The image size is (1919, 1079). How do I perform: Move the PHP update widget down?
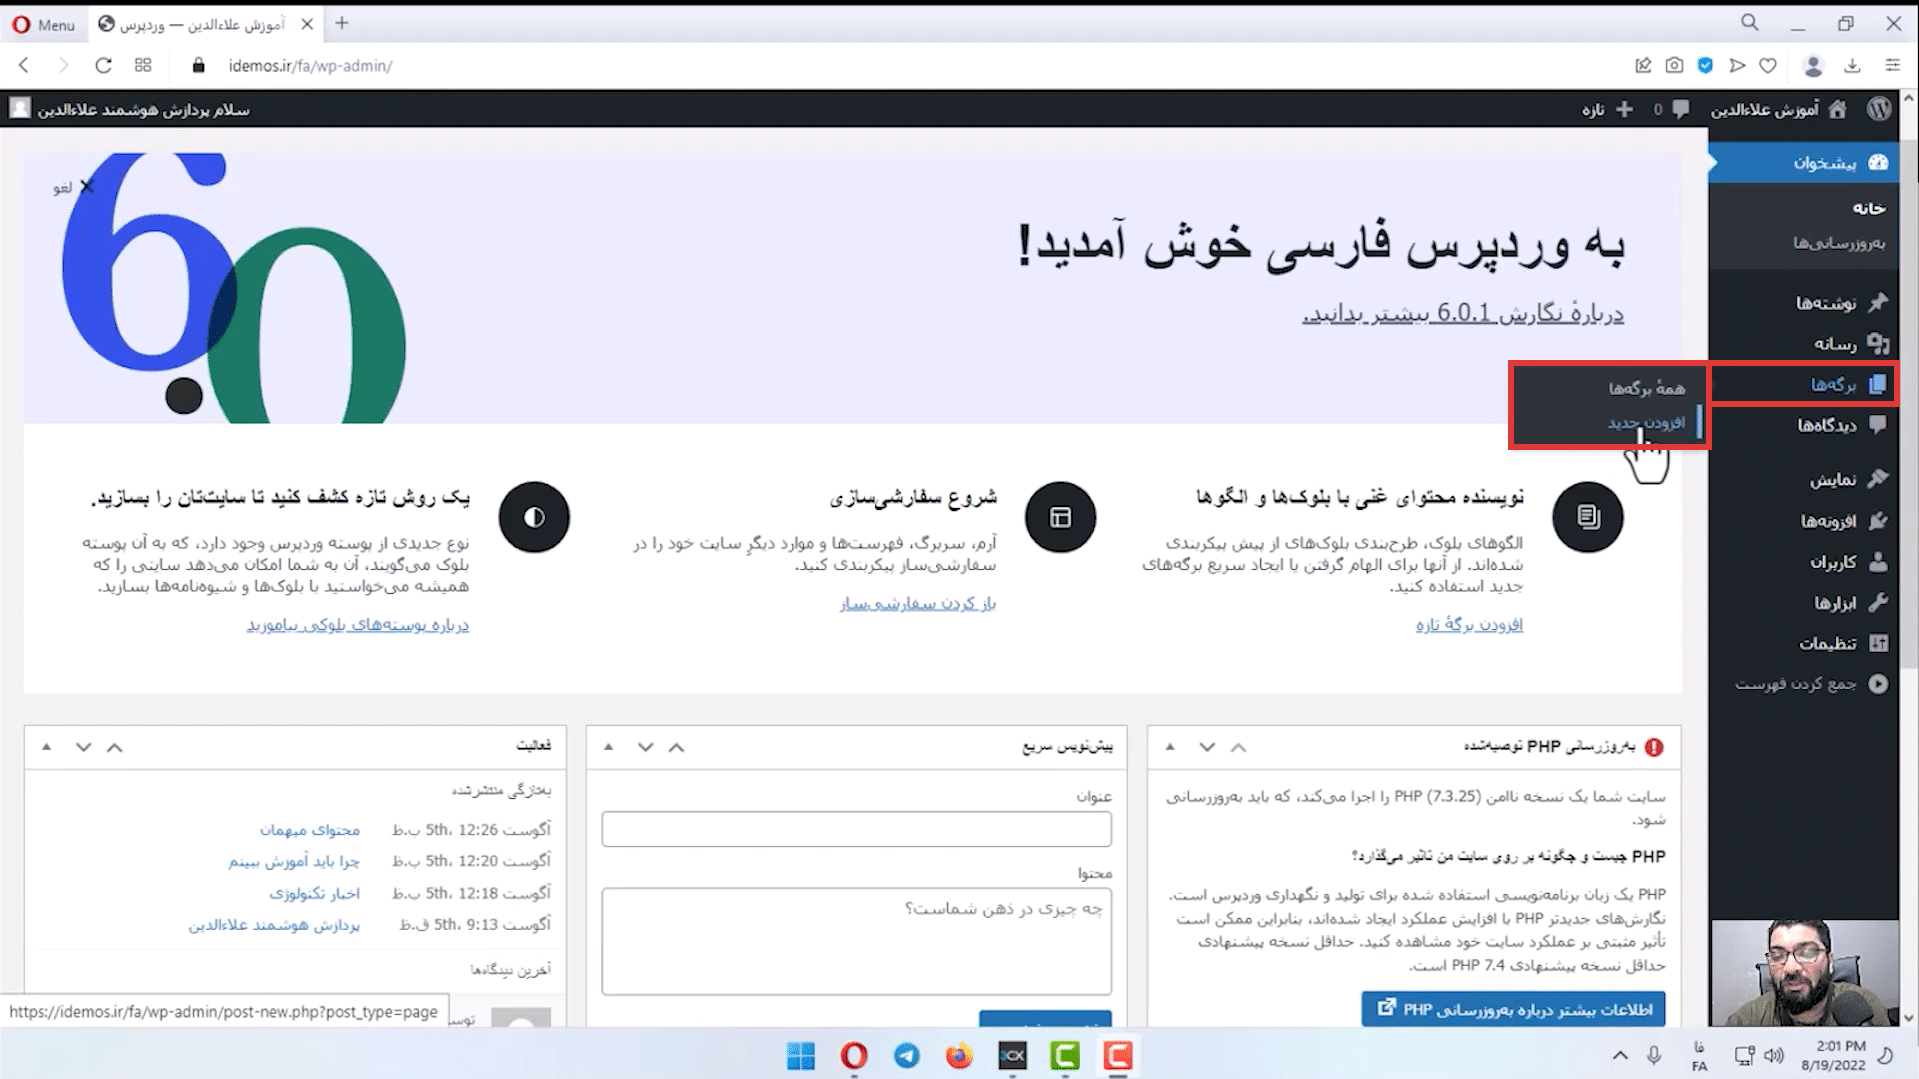(1207, 747)
